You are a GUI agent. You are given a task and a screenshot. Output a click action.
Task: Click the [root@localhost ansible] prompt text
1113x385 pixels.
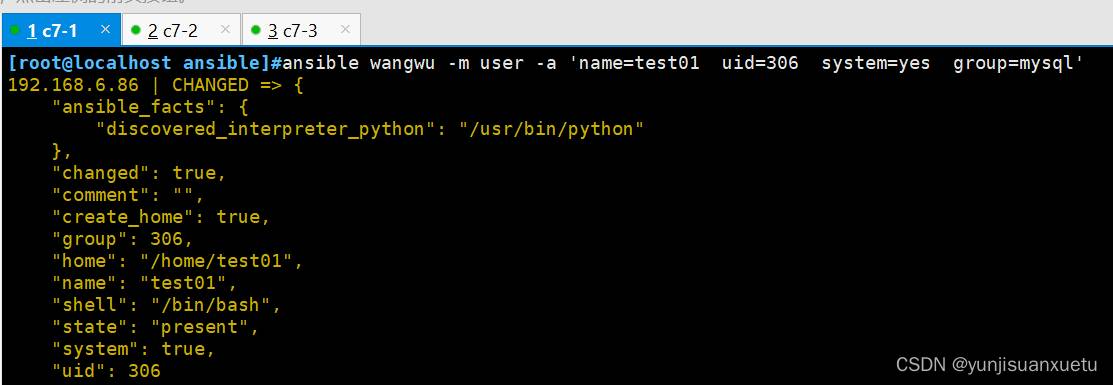[139, 63]
